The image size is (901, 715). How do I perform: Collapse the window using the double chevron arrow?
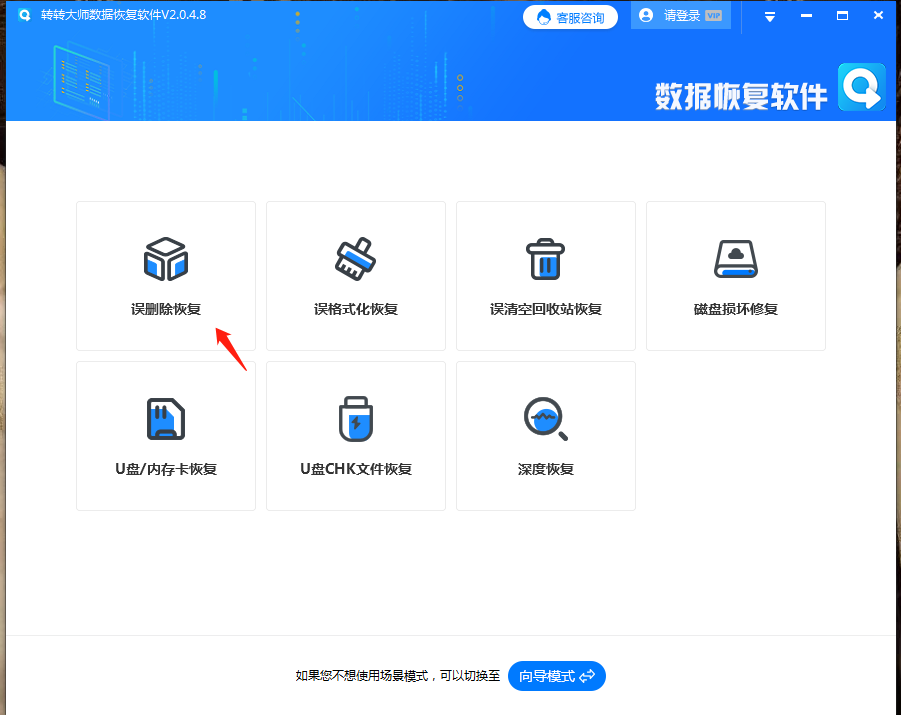click(771, 16)
